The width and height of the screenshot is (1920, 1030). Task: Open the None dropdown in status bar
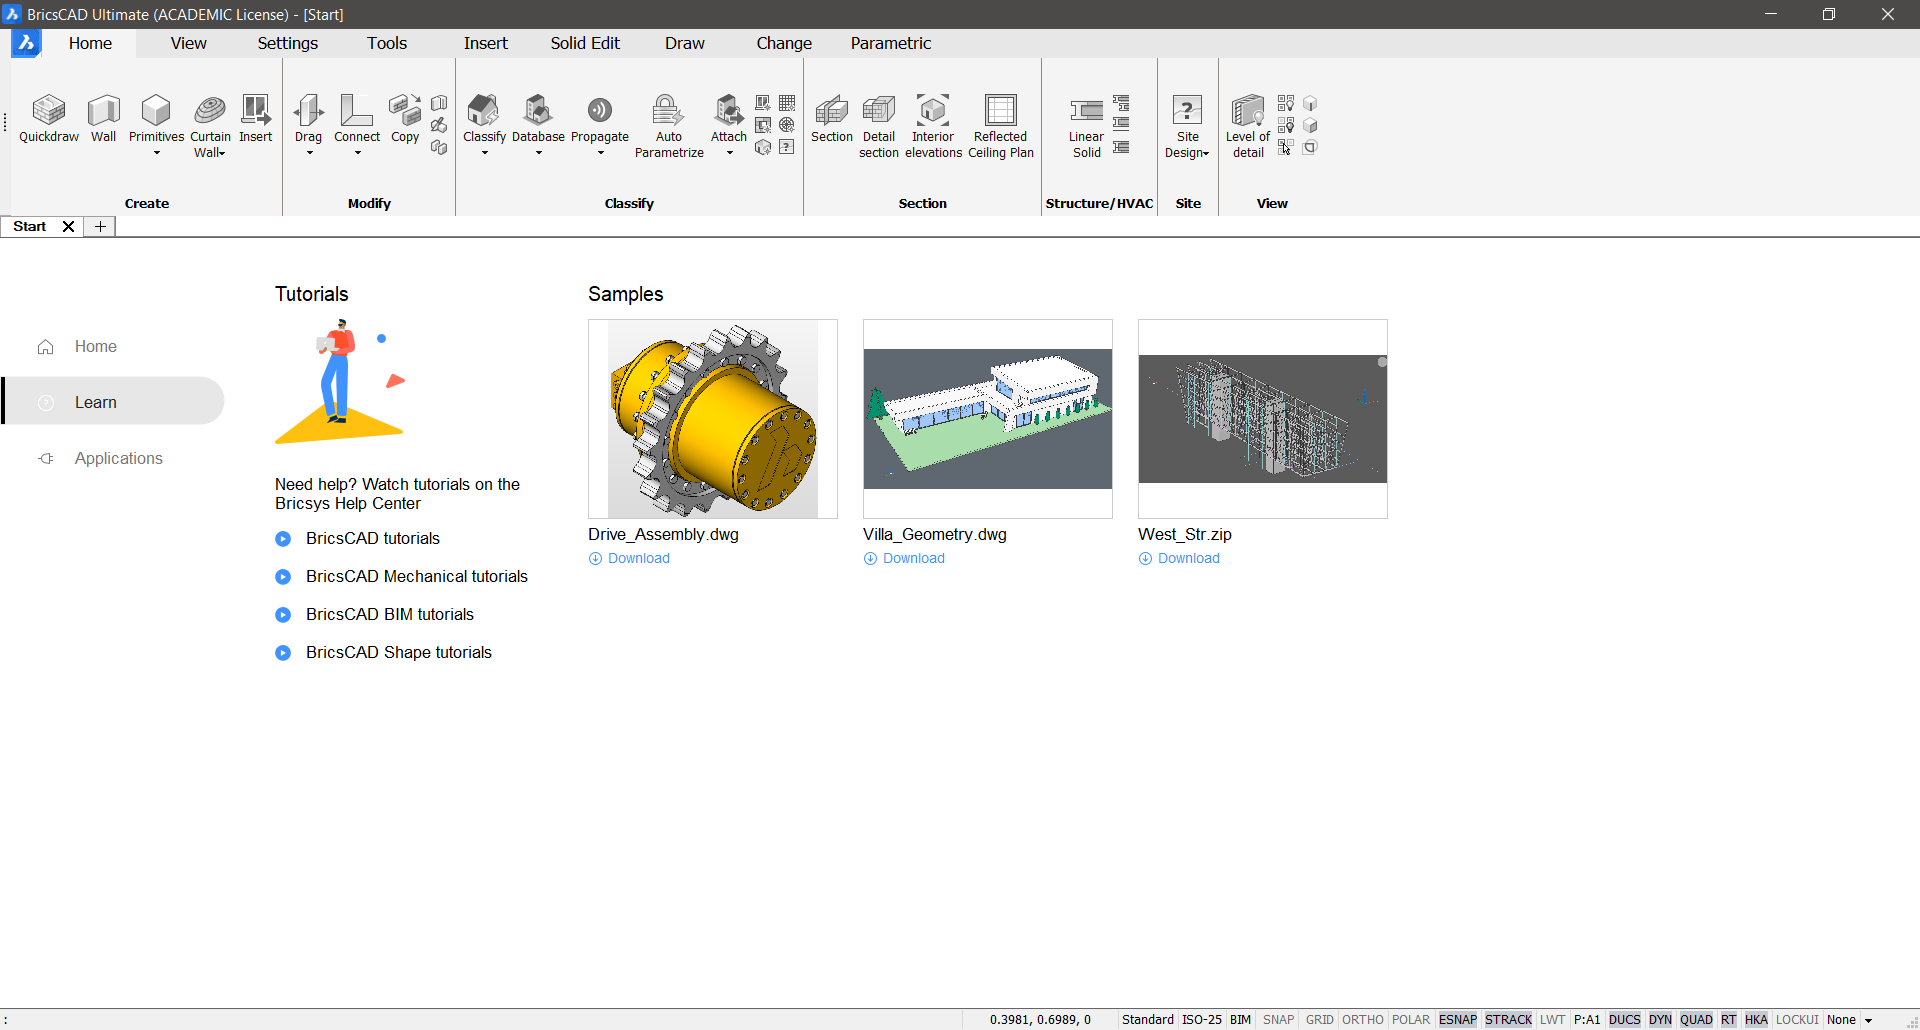[x=1867, y=1020]
